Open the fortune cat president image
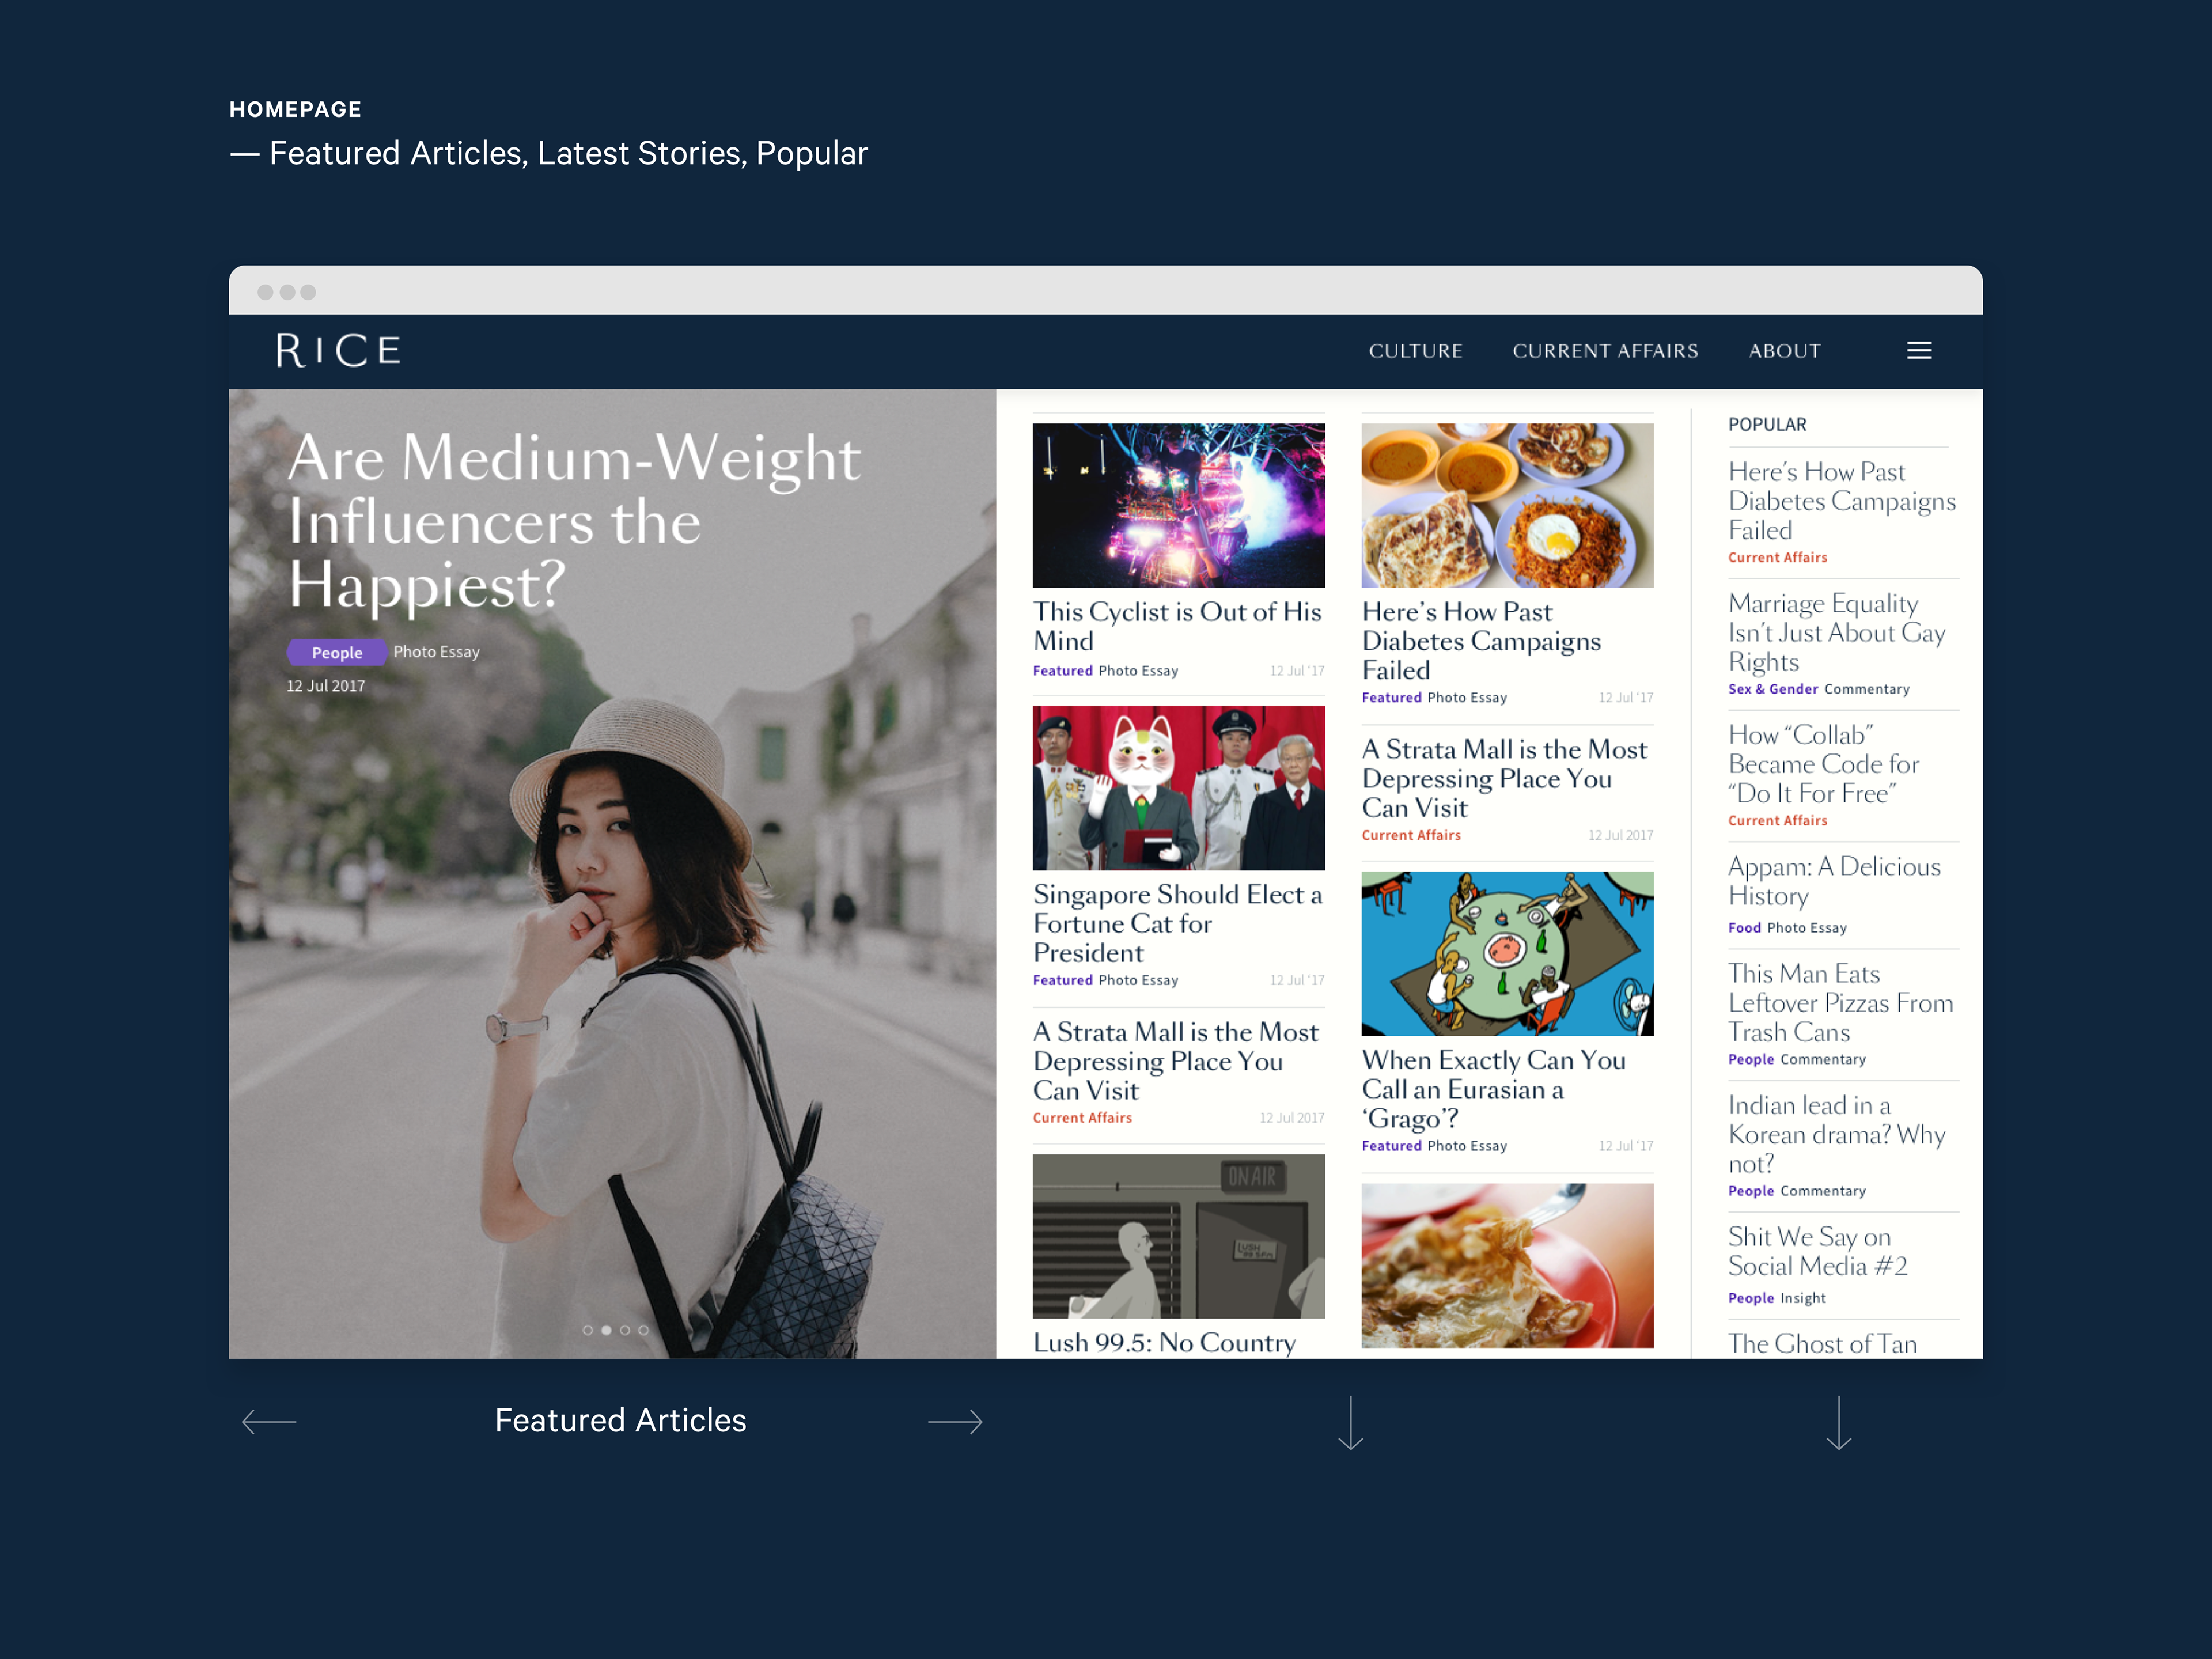This screenshot has height=1659, width=2212. click(x=1178, y=788)
